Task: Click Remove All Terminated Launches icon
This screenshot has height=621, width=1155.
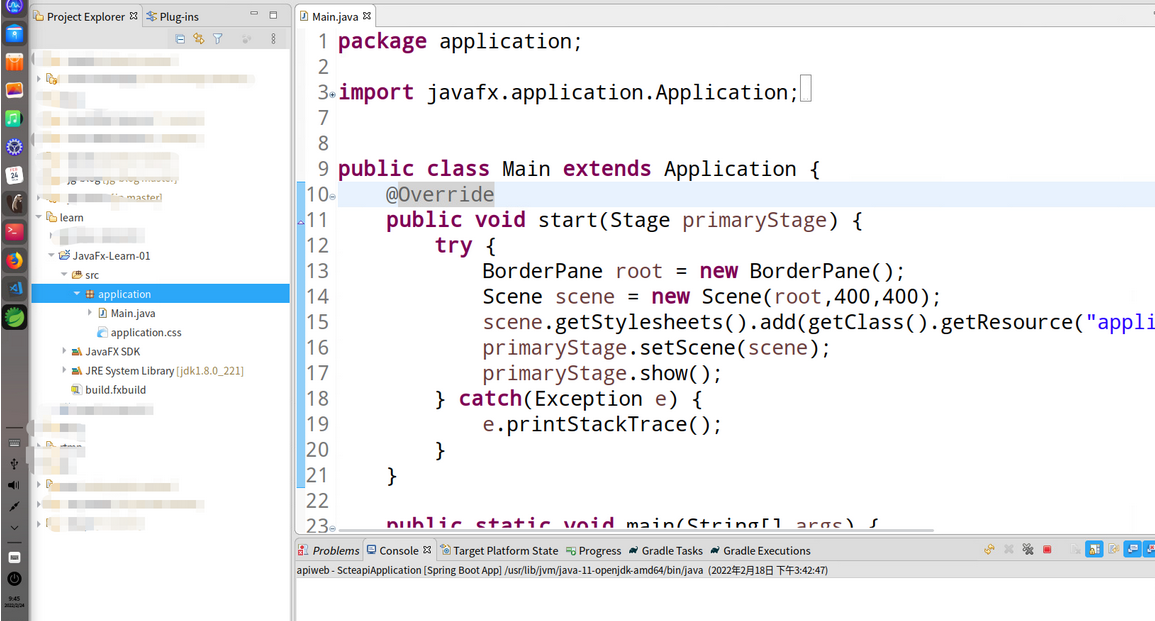Action: [x=1028, y=550]
